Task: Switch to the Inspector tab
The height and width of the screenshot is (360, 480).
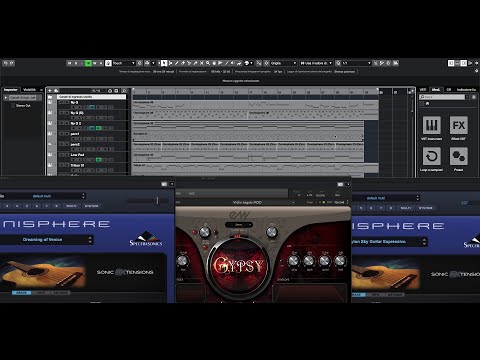Action: (x=11, y=90)
